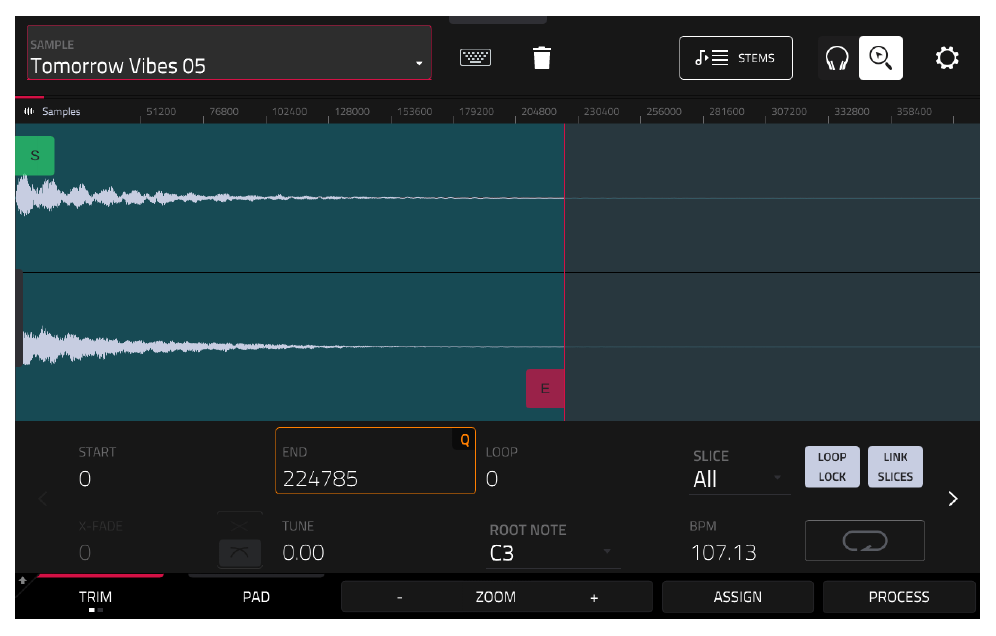The height and width of the screenshot is (636, 996).
Task: Go to next parameter page arrow
Action: 953,499
